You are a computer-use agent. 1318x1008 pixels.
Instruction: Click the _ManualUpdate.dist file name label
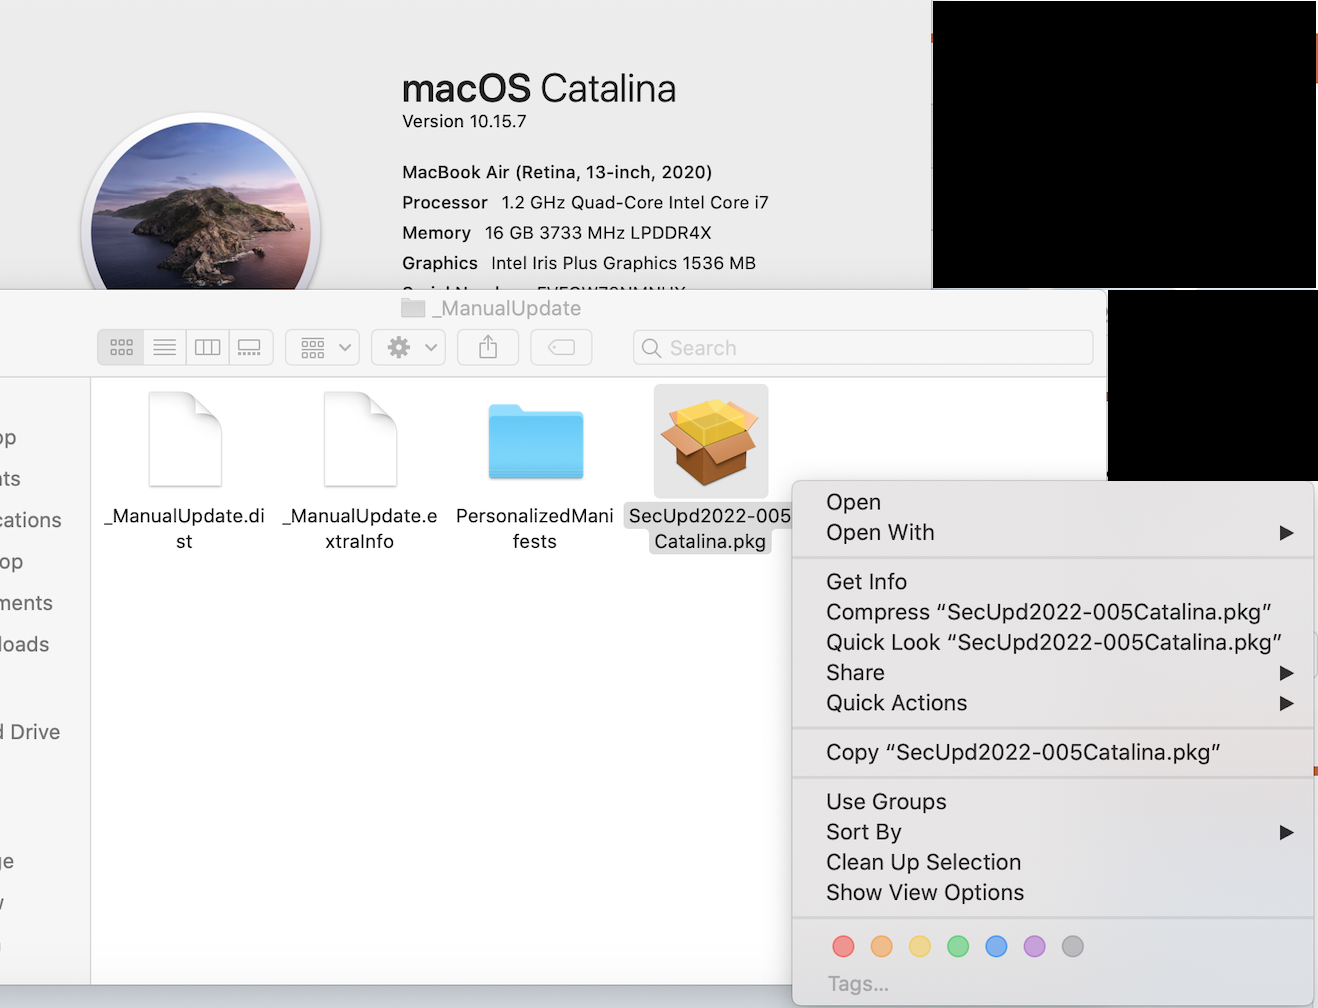(185, 528)
